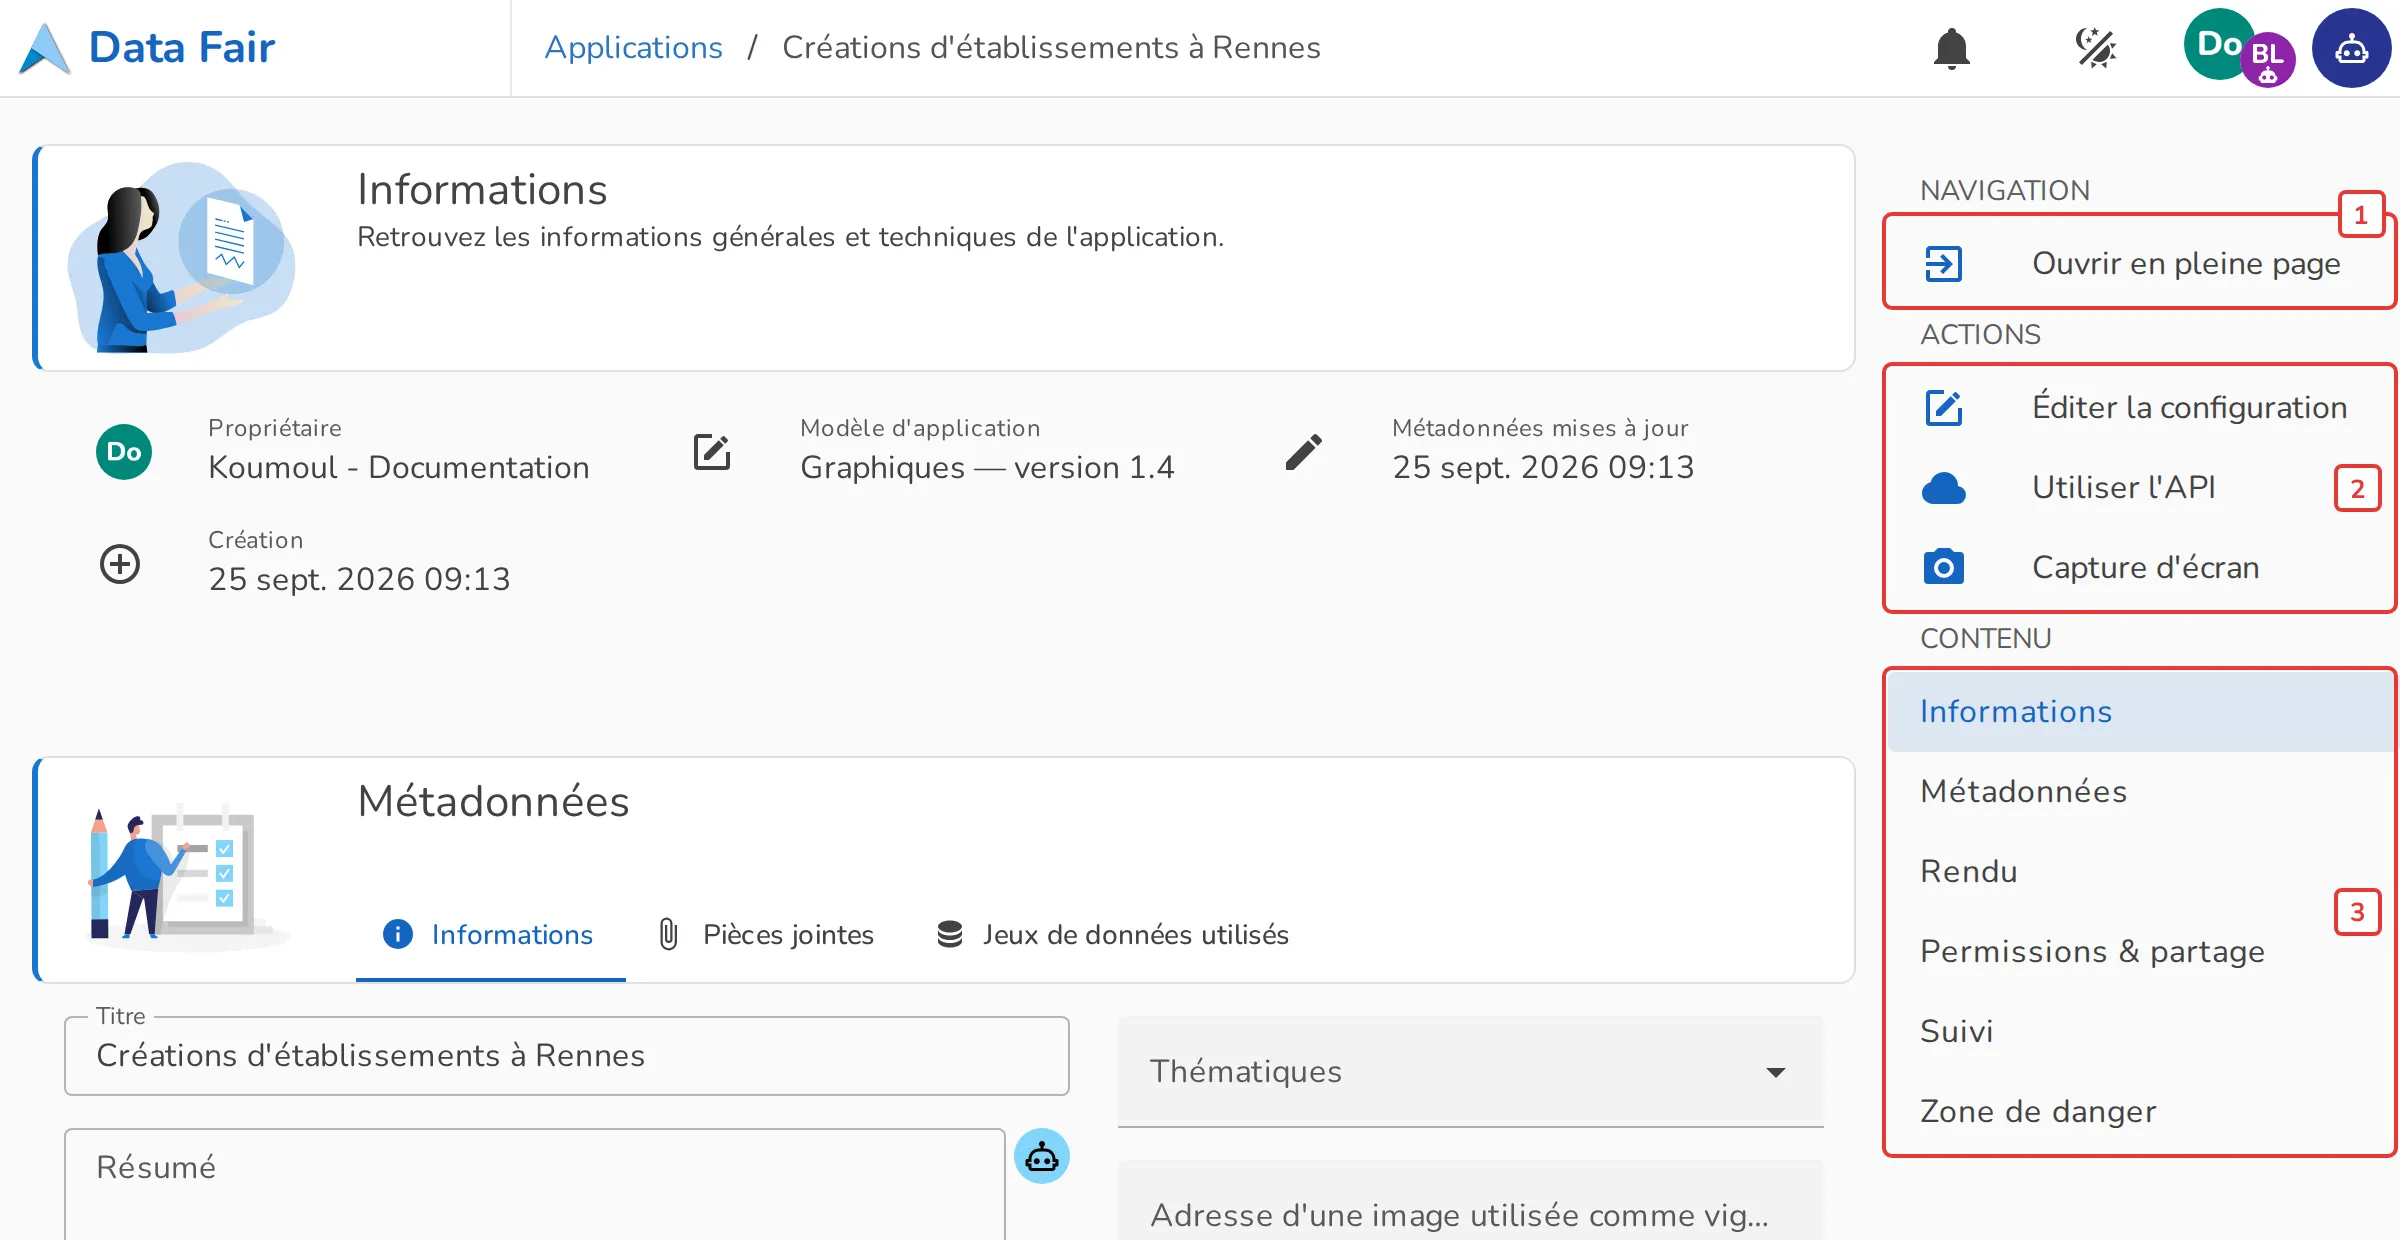The width and height of the screenshot is (2400, 1240).
Task: Click the Création plus-circle icon
Action: 120,564
